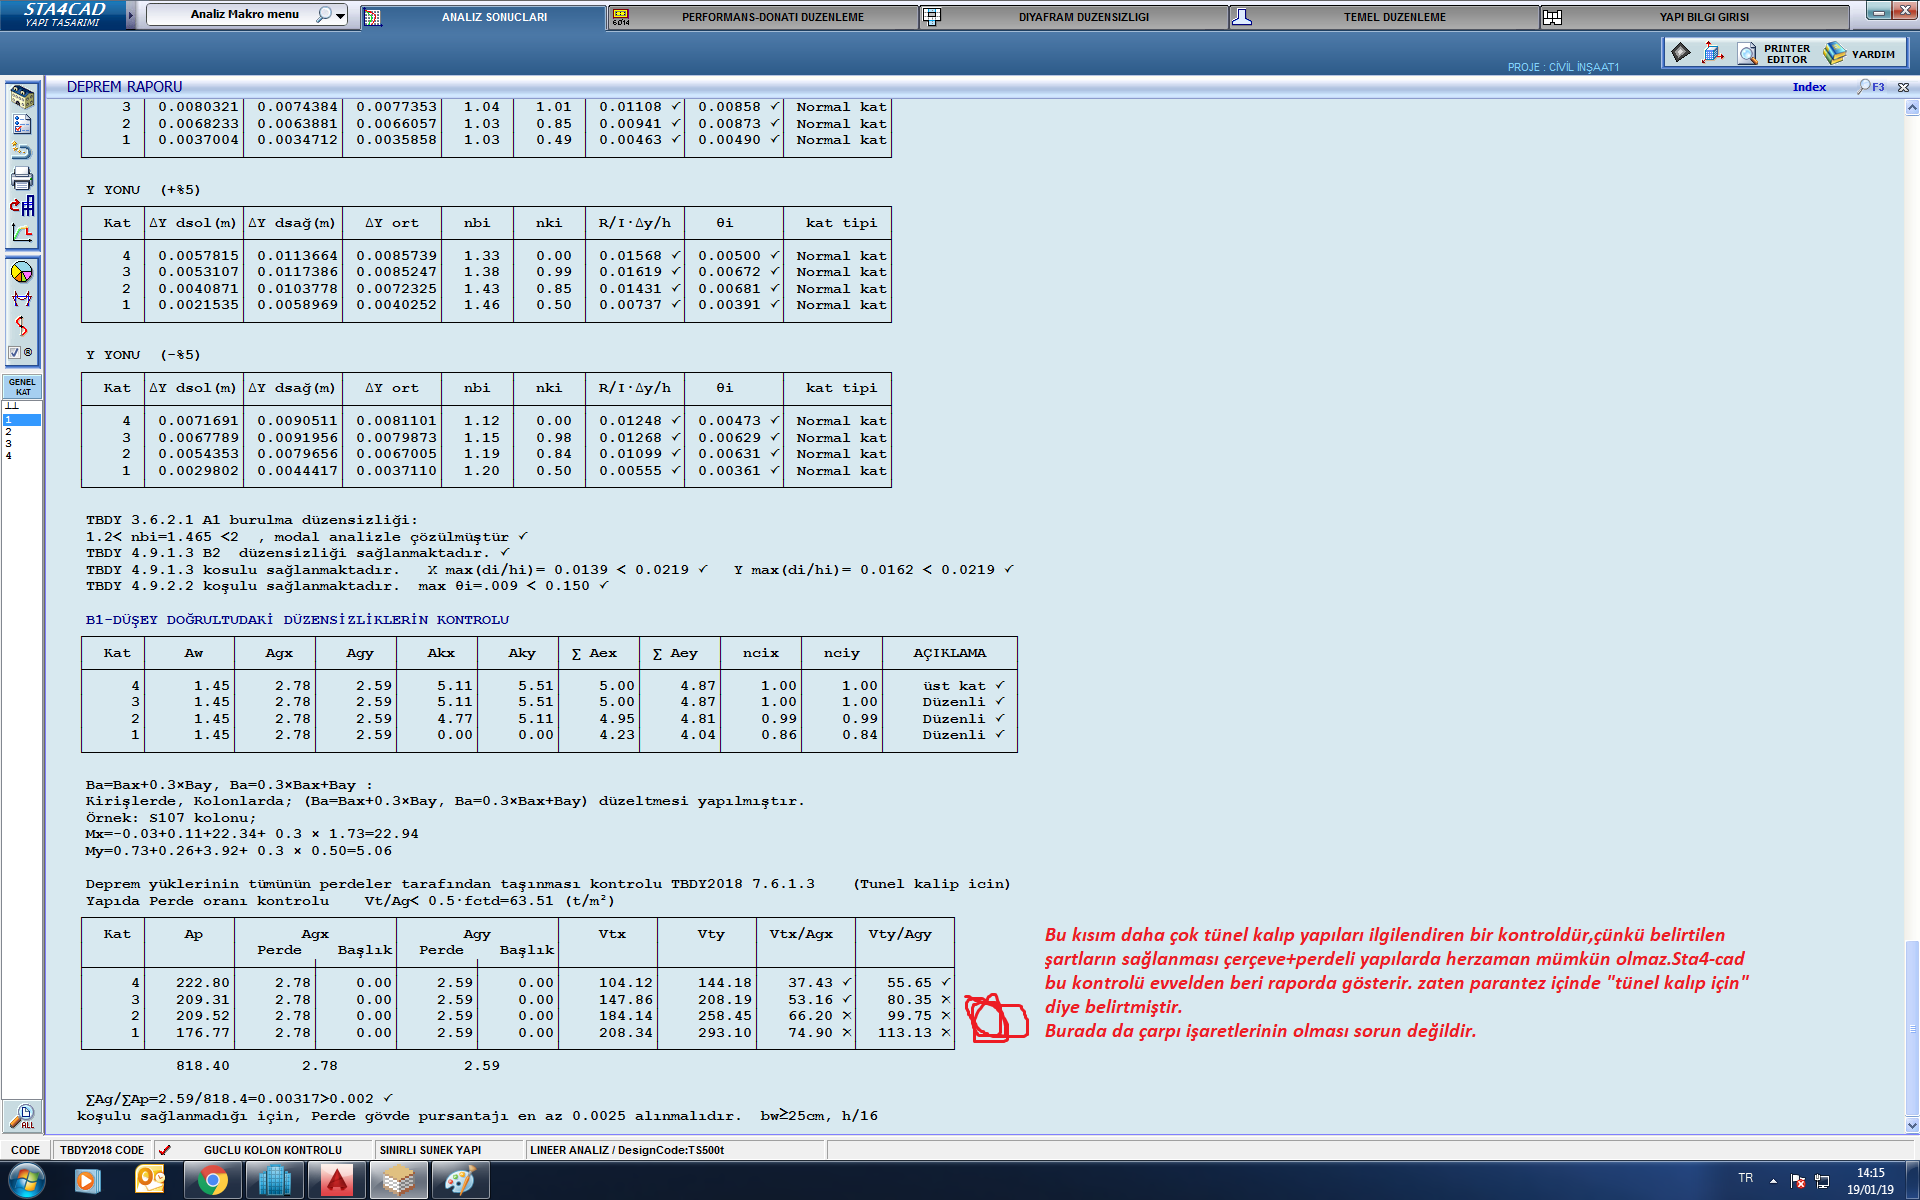Viewport: 1920px width, 1200px height.
Task: Toggle the checkbox in left sidebar panel
Action: pyautogui.click(x=14, y=353)
